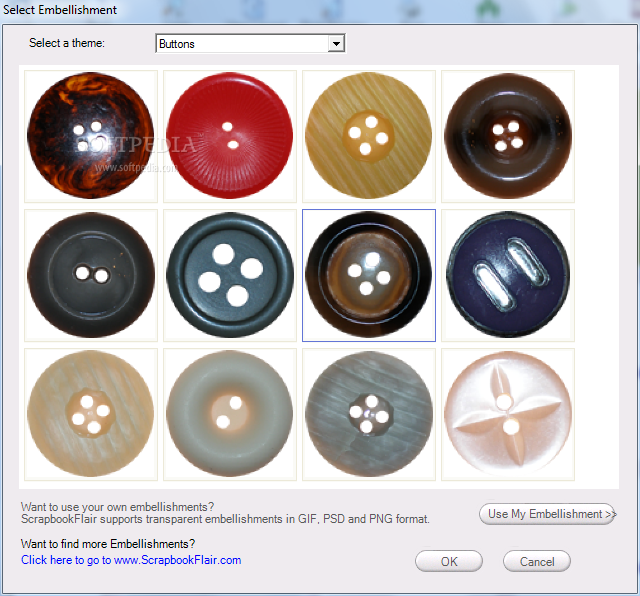Pick the grey streaked four-hole button

[x=369, y=414]
